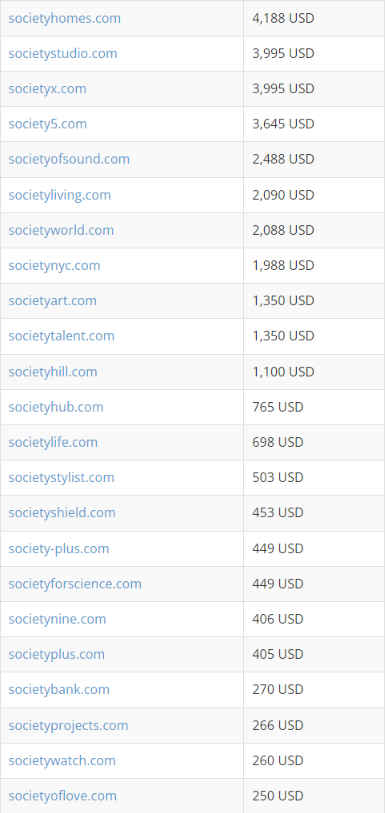This screenshot has width=385, height=813.
Task: Visit the societylife.com link
Action: [53, 443]
